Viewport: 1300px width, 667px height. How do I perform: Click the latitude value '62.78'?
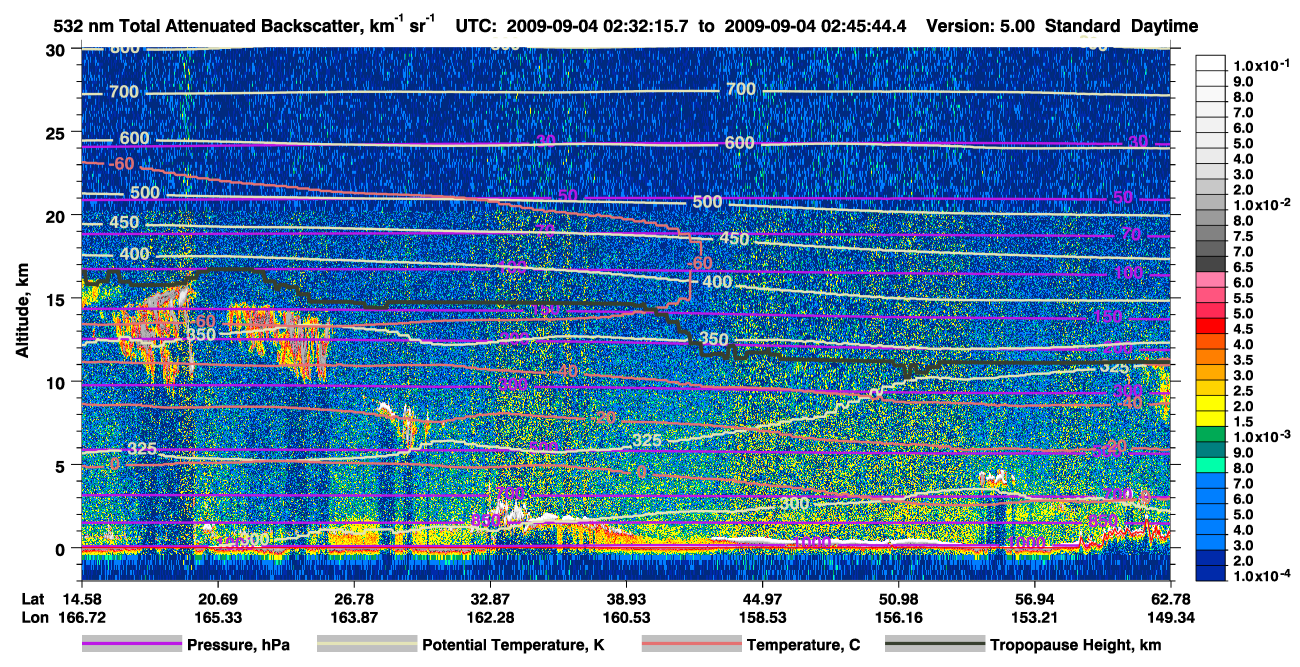(1171, 598)
